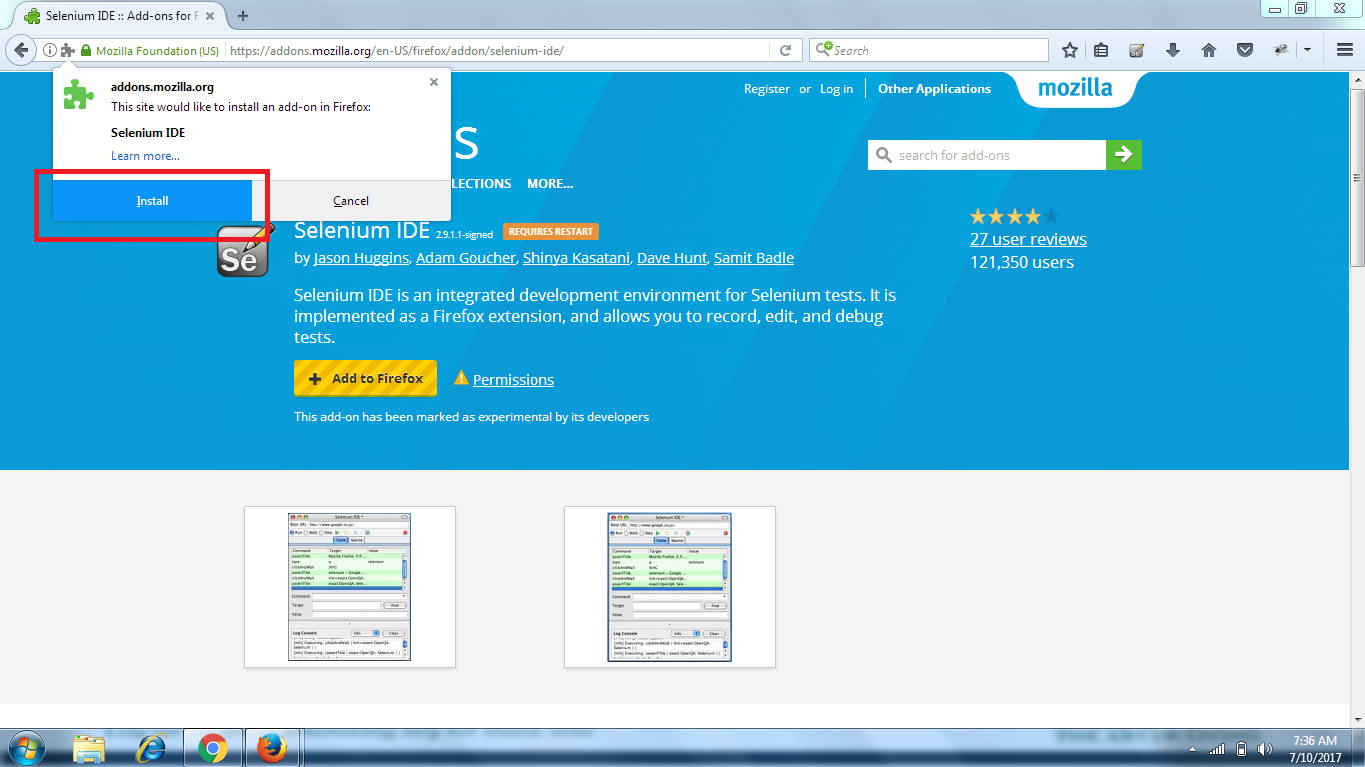The image size is (1365, 767).
Task: Click the network signal tray icon
Action: (1217, 749)
